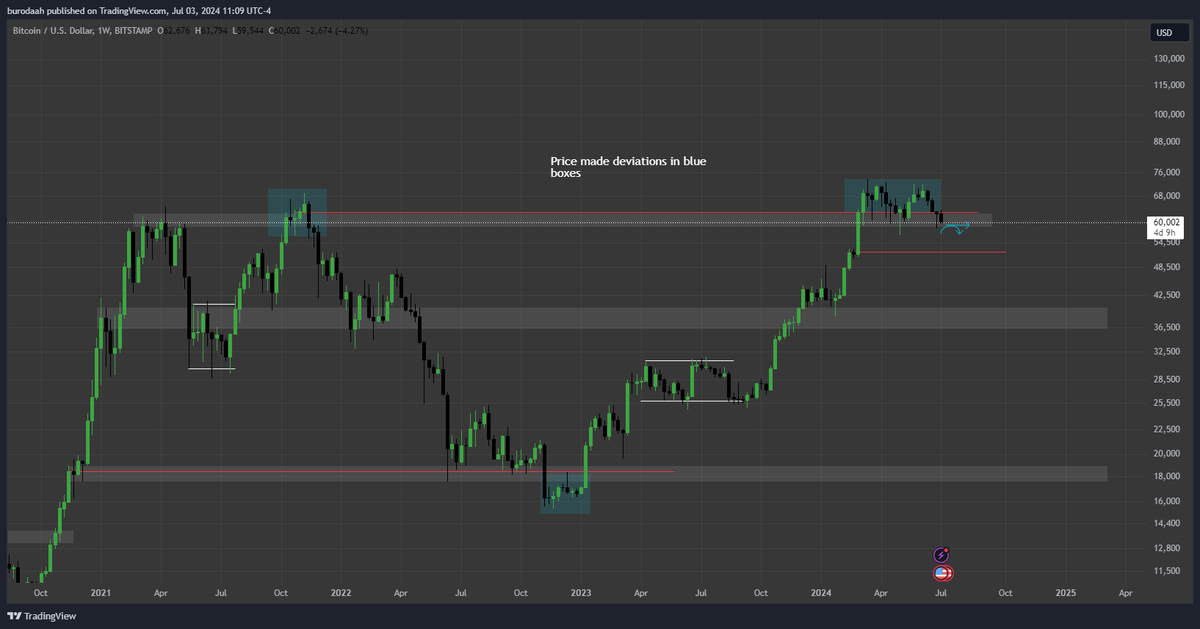Click the 2022 label on the time axis

point(341,592)
